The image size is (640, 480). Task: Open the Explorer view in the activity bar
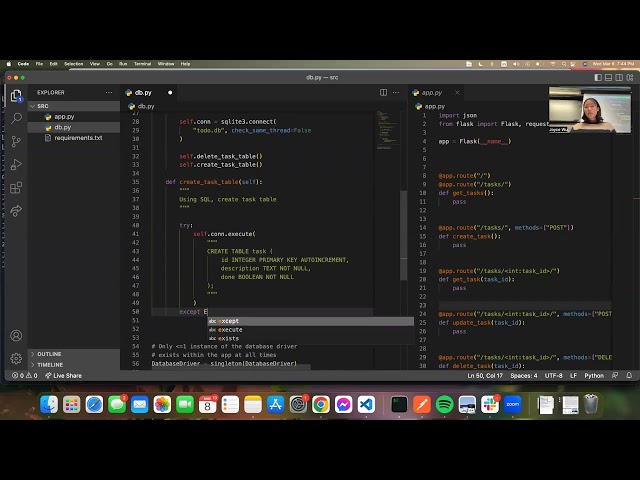16,96
